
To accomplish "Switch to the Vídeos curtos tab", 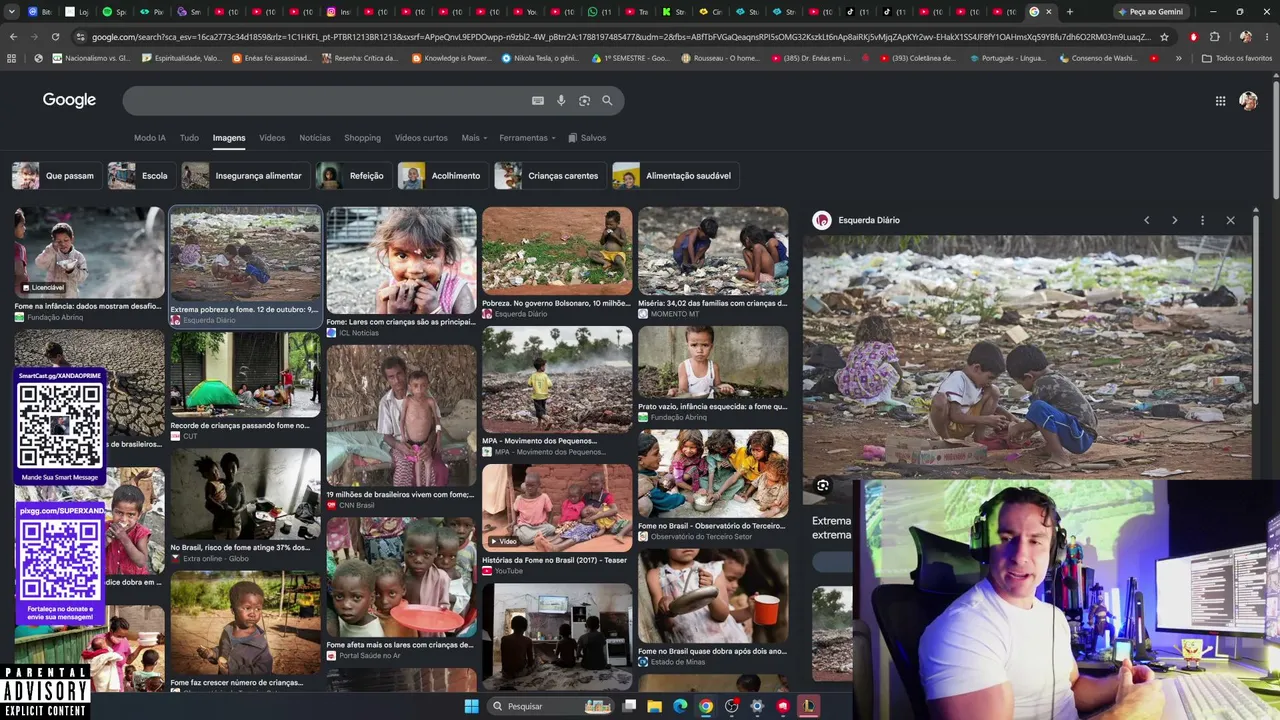I will [421, 138].
